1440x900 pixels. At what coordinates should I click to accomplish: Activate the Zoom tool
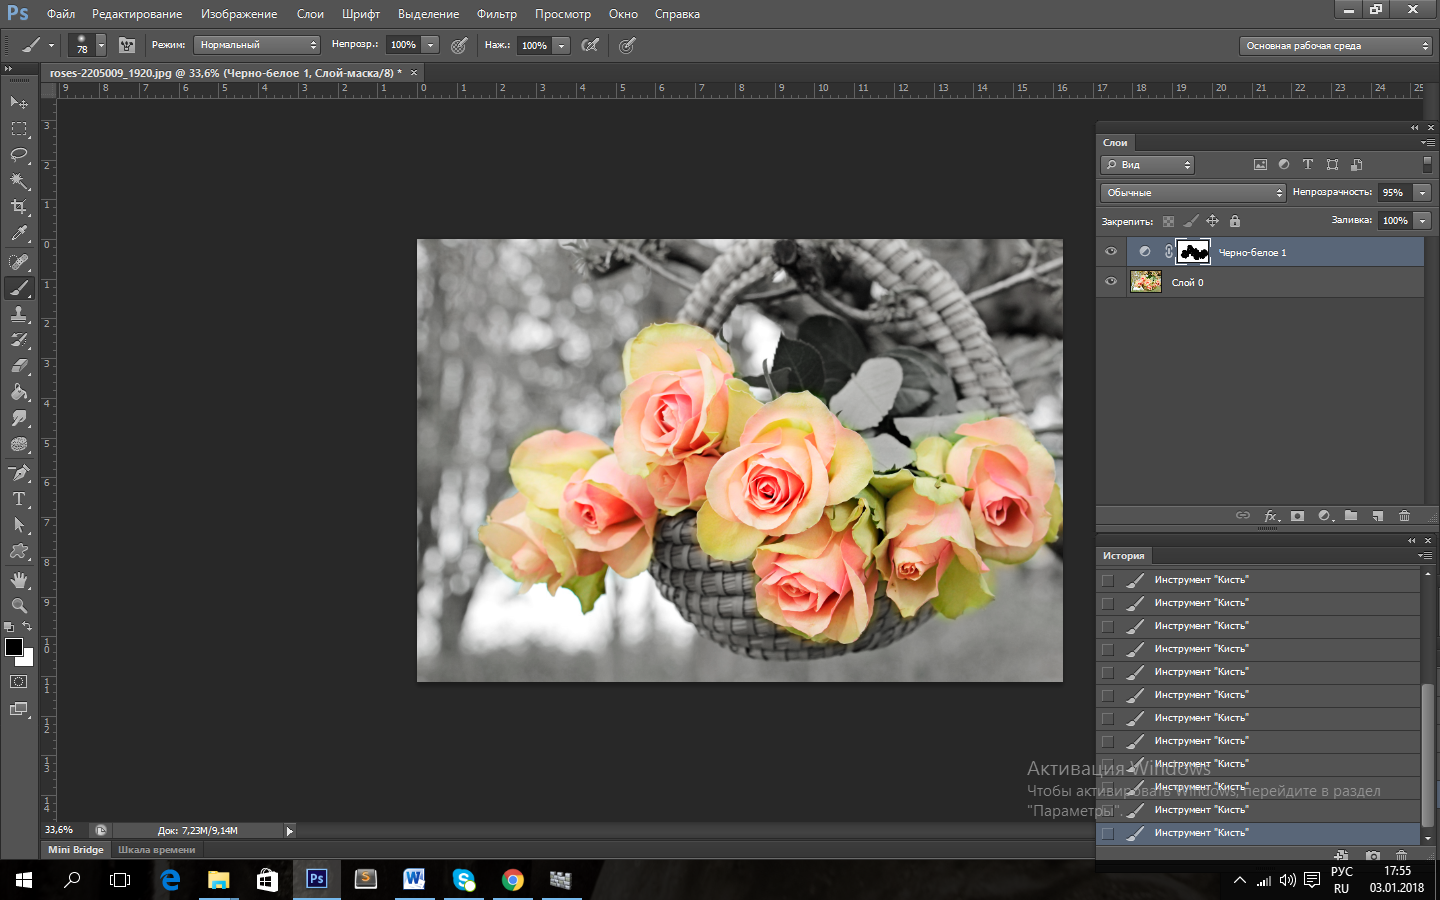coord(19,606)
